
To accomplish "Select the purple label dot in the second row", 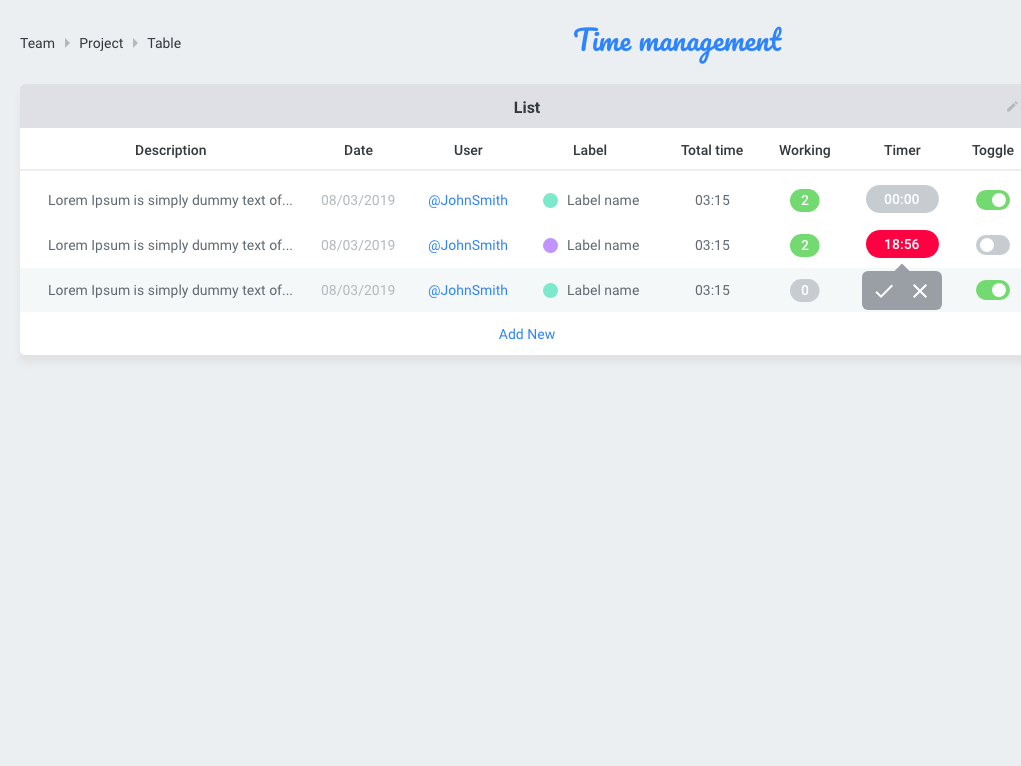I will pos(550,245).
